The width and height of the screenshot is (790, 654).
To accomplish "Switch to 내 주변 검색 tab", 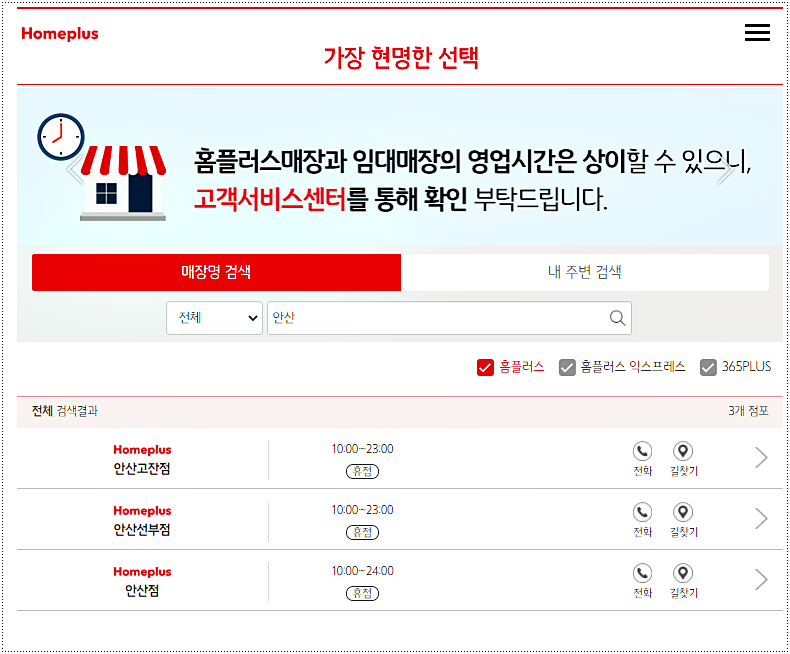I will [x=585, y=272].
